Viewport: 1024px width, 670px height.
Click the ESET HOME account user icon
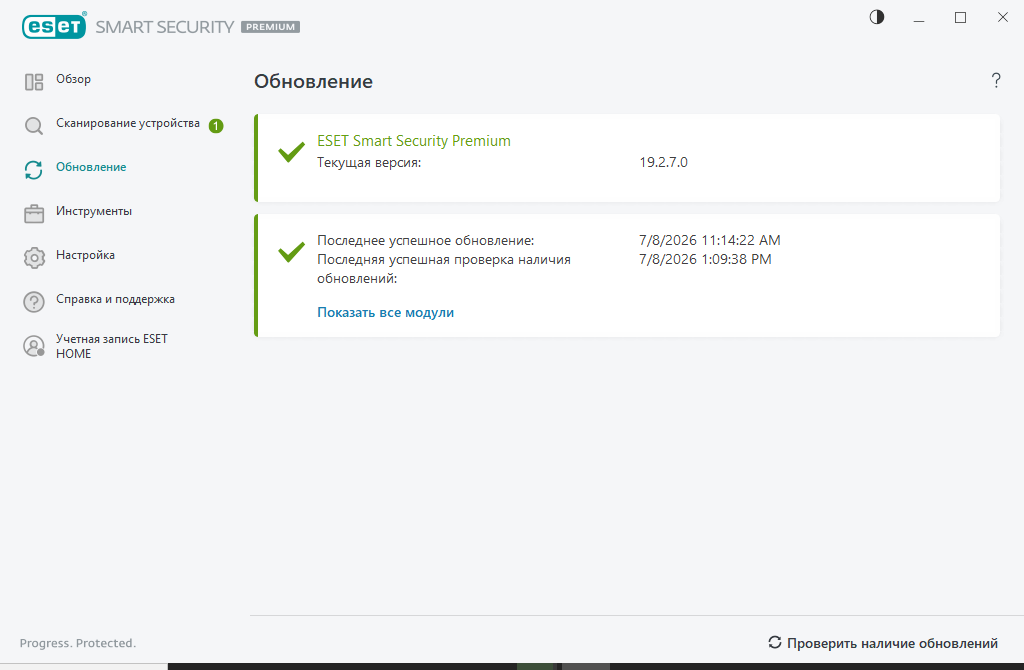(x=34, y=346)
